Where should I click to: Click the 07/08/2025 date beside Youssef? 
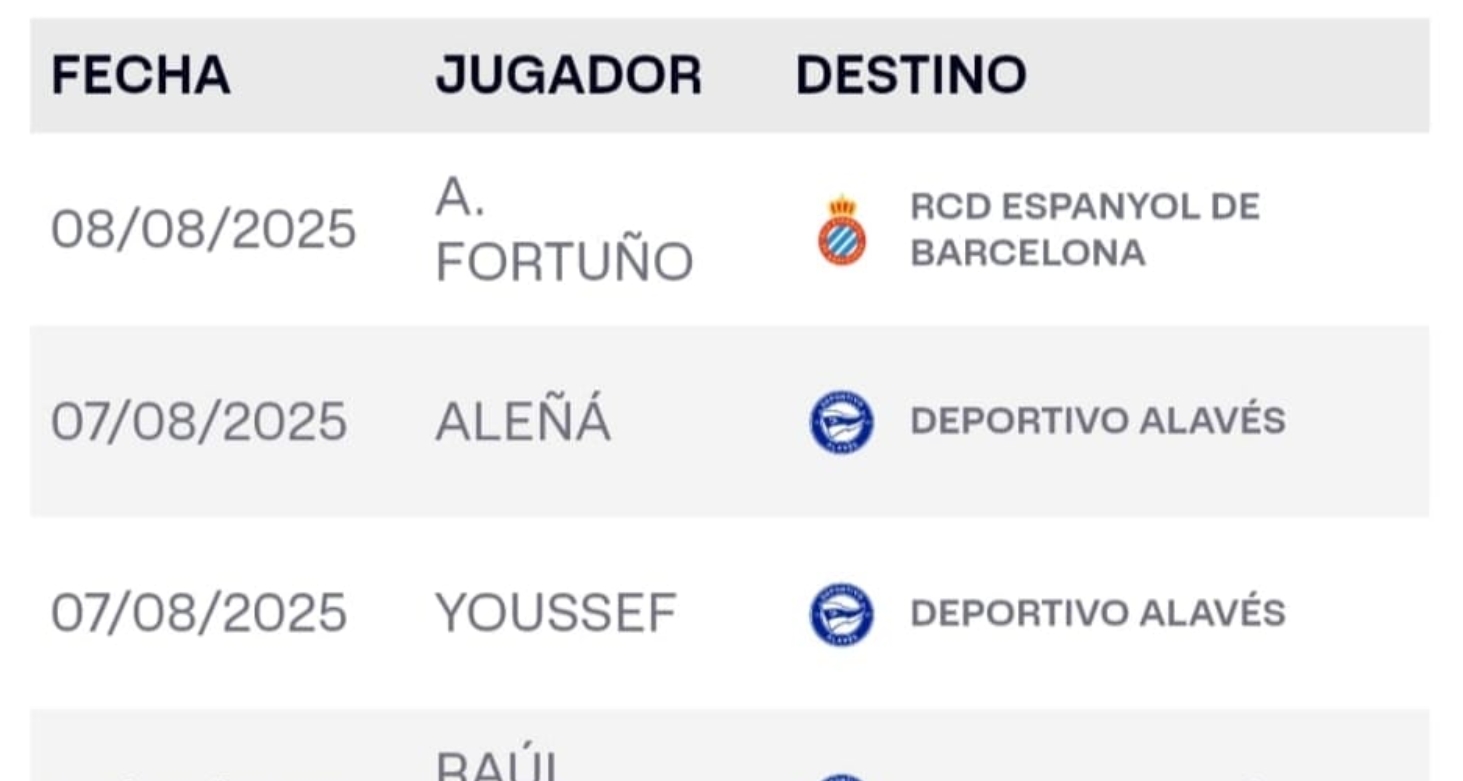pos(199,614)
